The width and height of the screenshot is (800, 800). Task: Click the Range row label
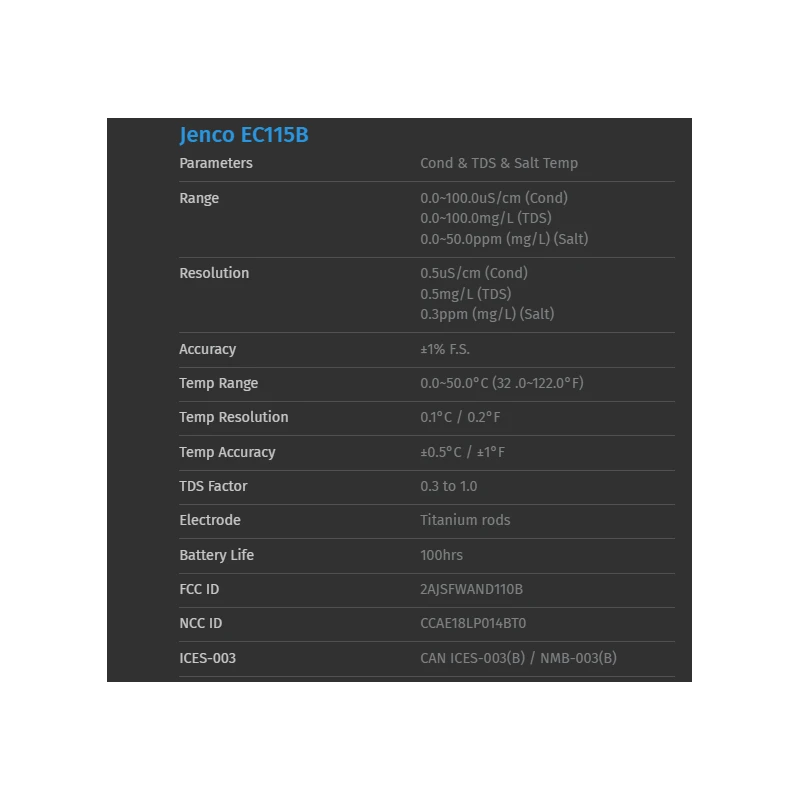coord(199,198)
